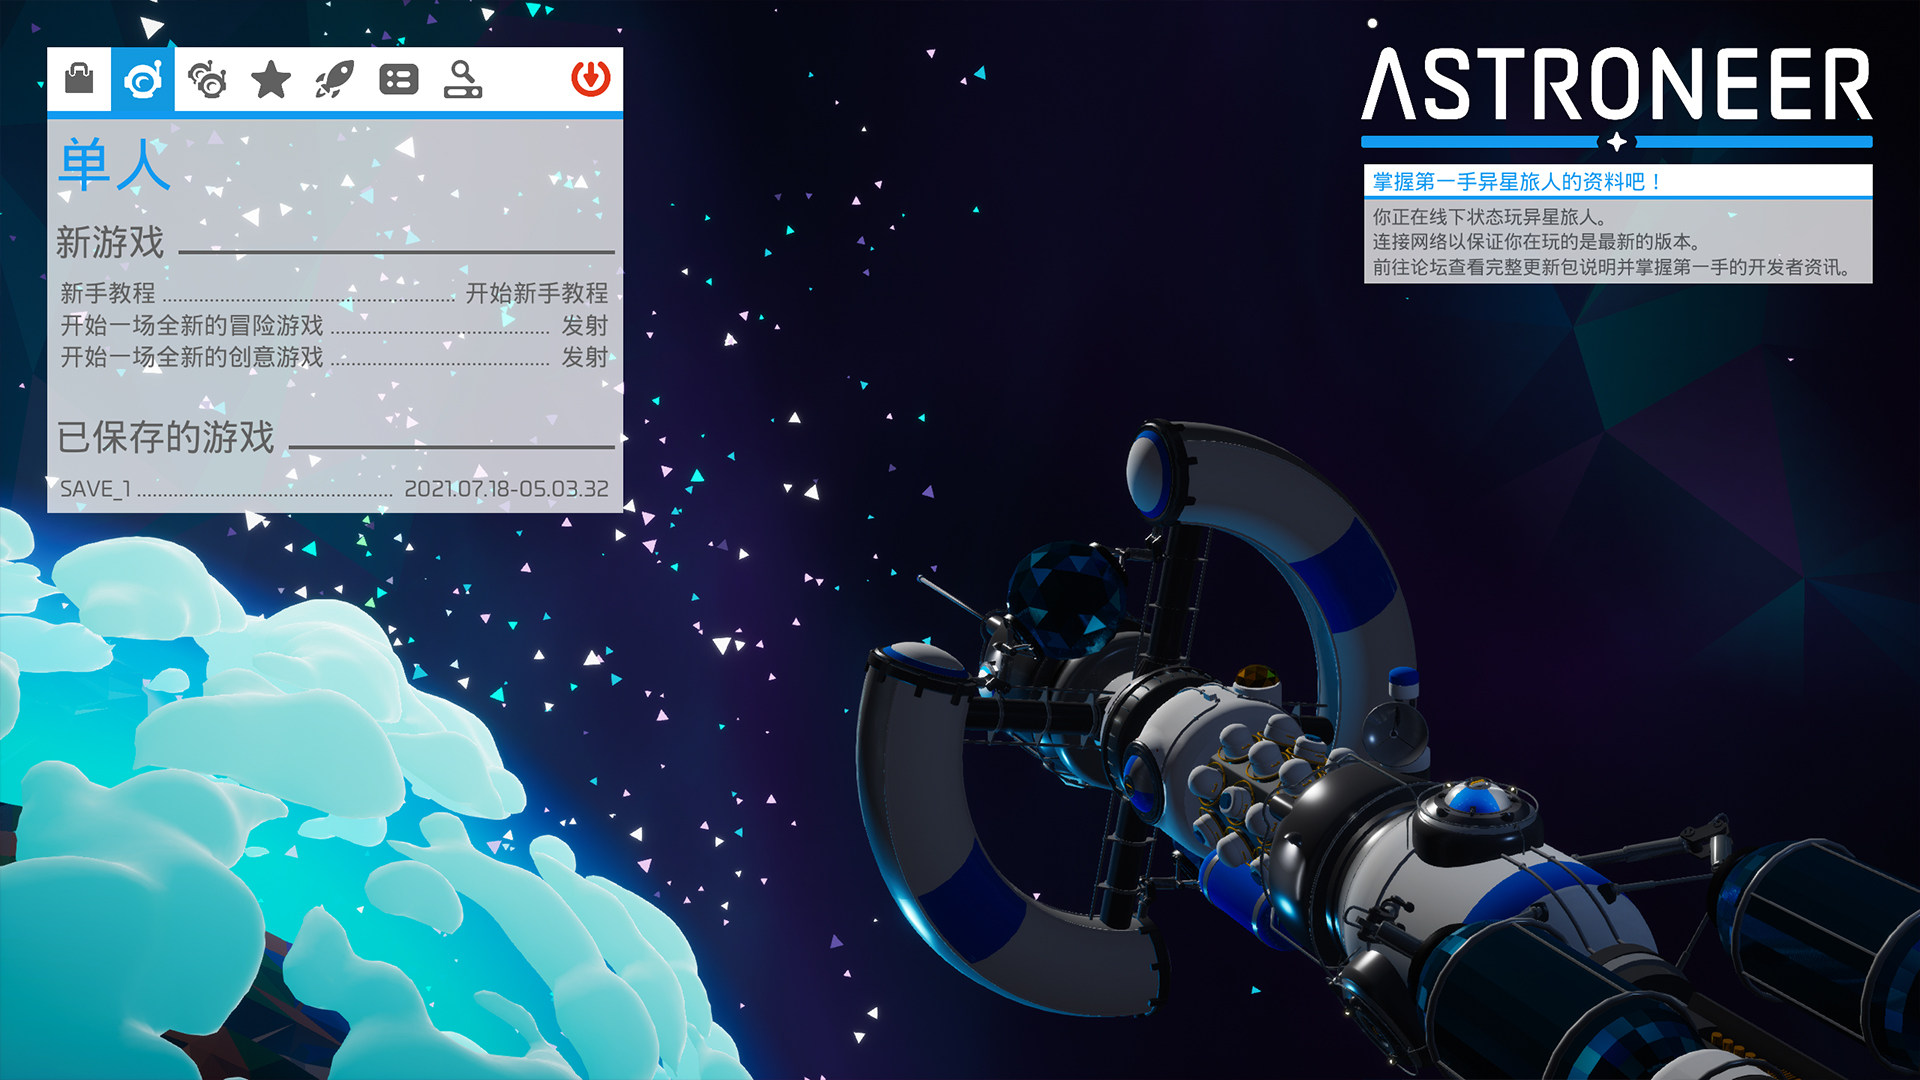Image resolution: width=1920 pixels, height=1080 pixels.
Task: Open the server search icon tab
Action: (462, 79)
